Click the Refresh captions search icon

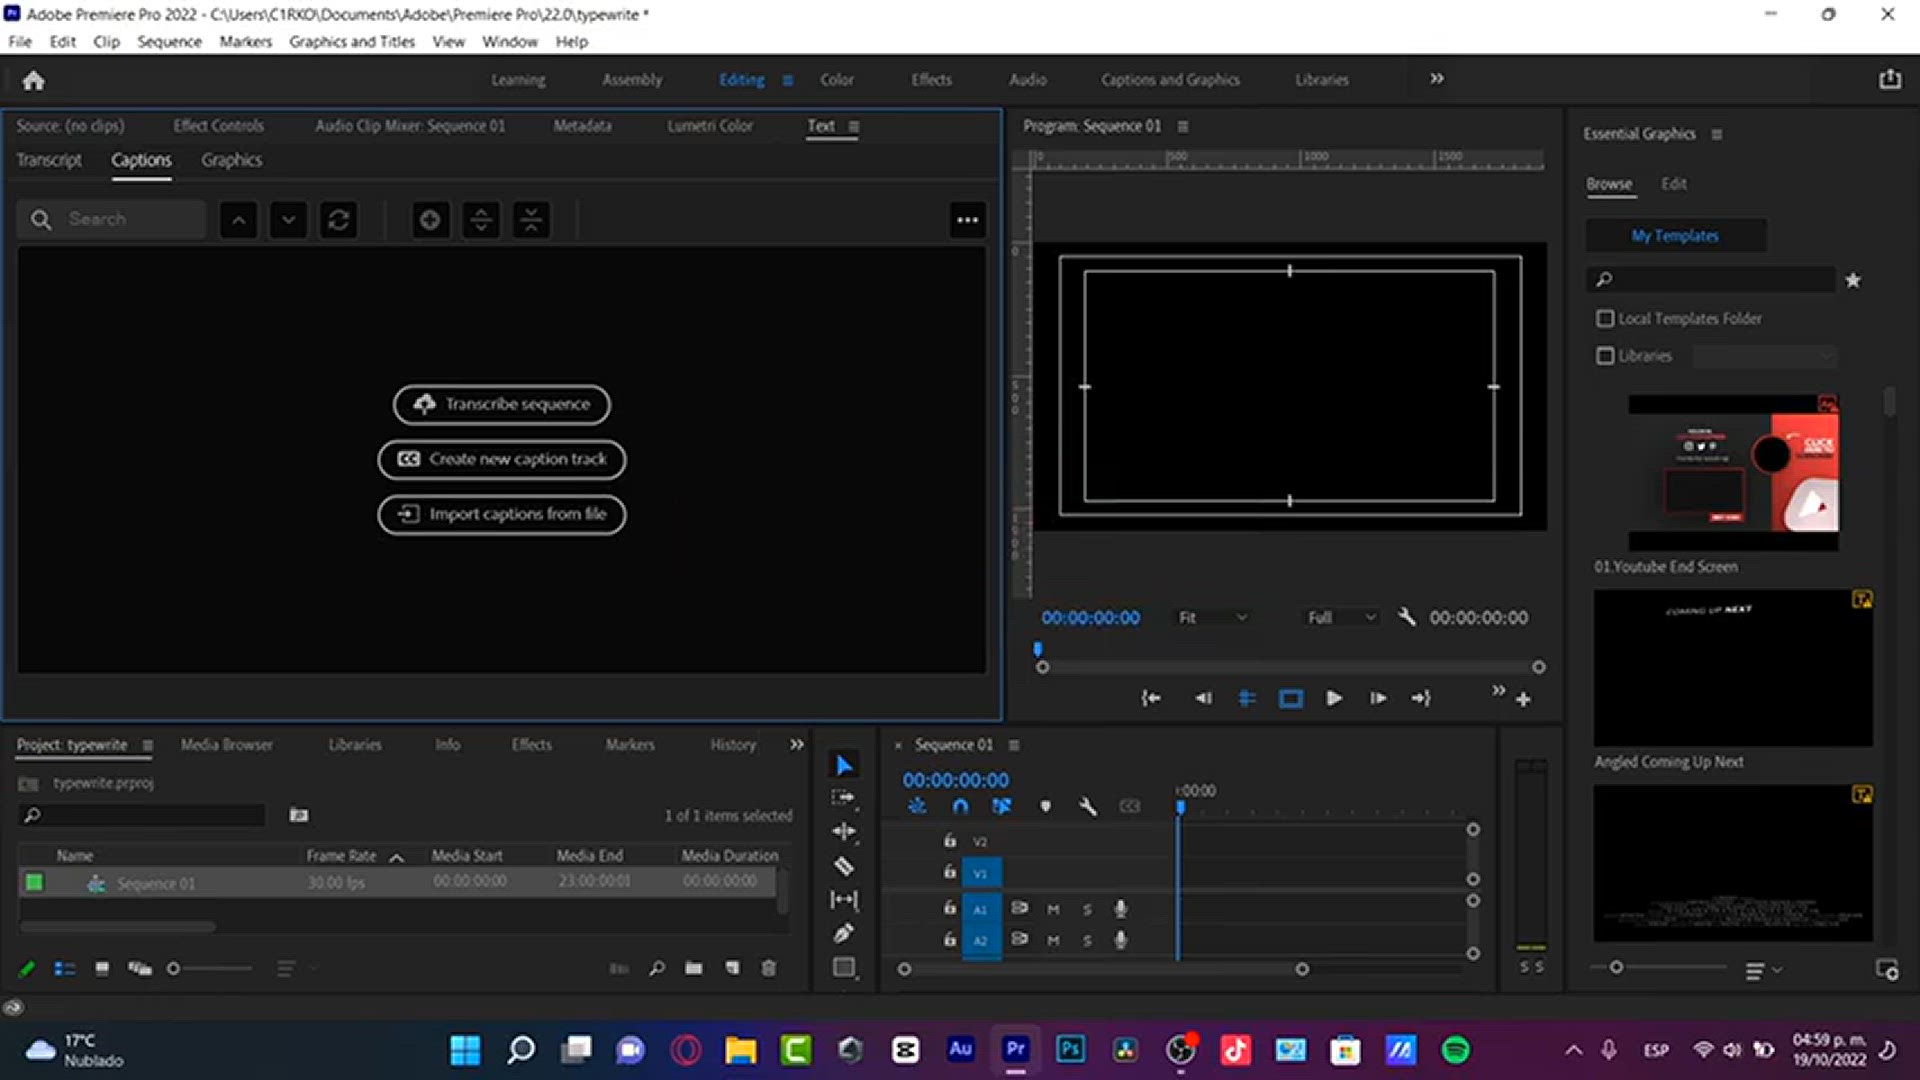pos(338,220)
